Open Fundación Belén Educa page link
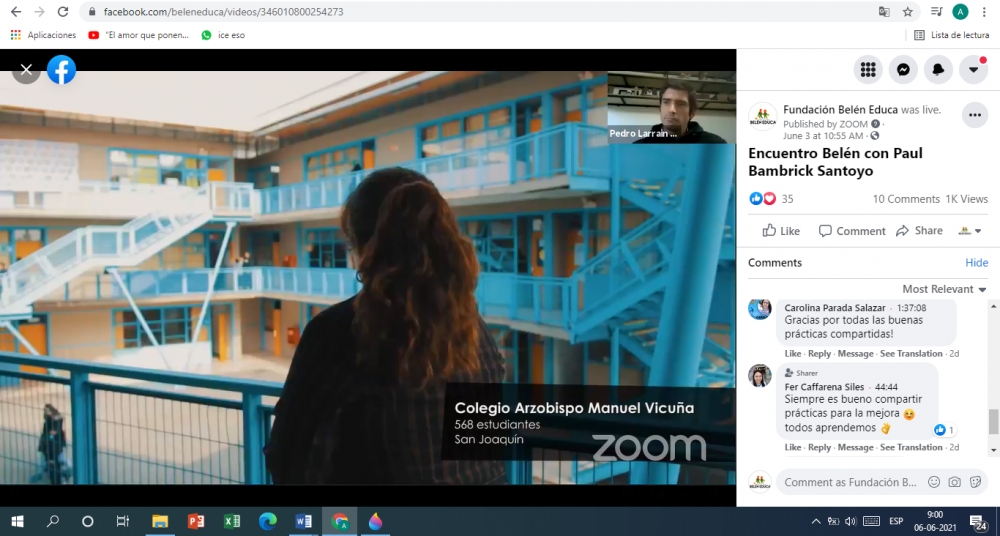1000x536 pixels. pyautogui.click(x=840, y=110)
